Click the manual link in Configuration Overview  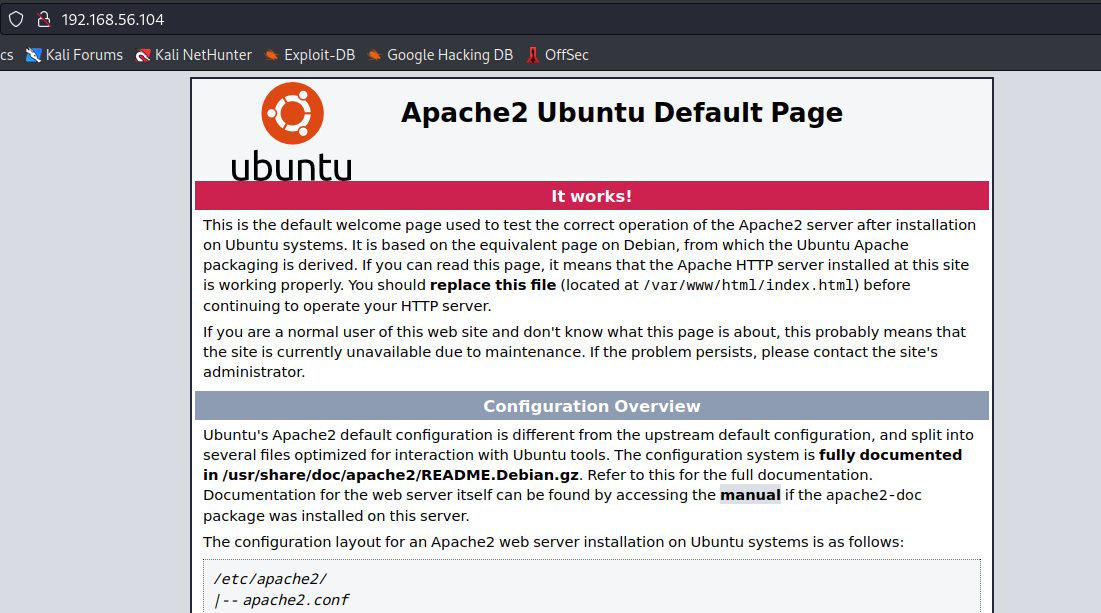pyautogui.click(x=750, y=495)
